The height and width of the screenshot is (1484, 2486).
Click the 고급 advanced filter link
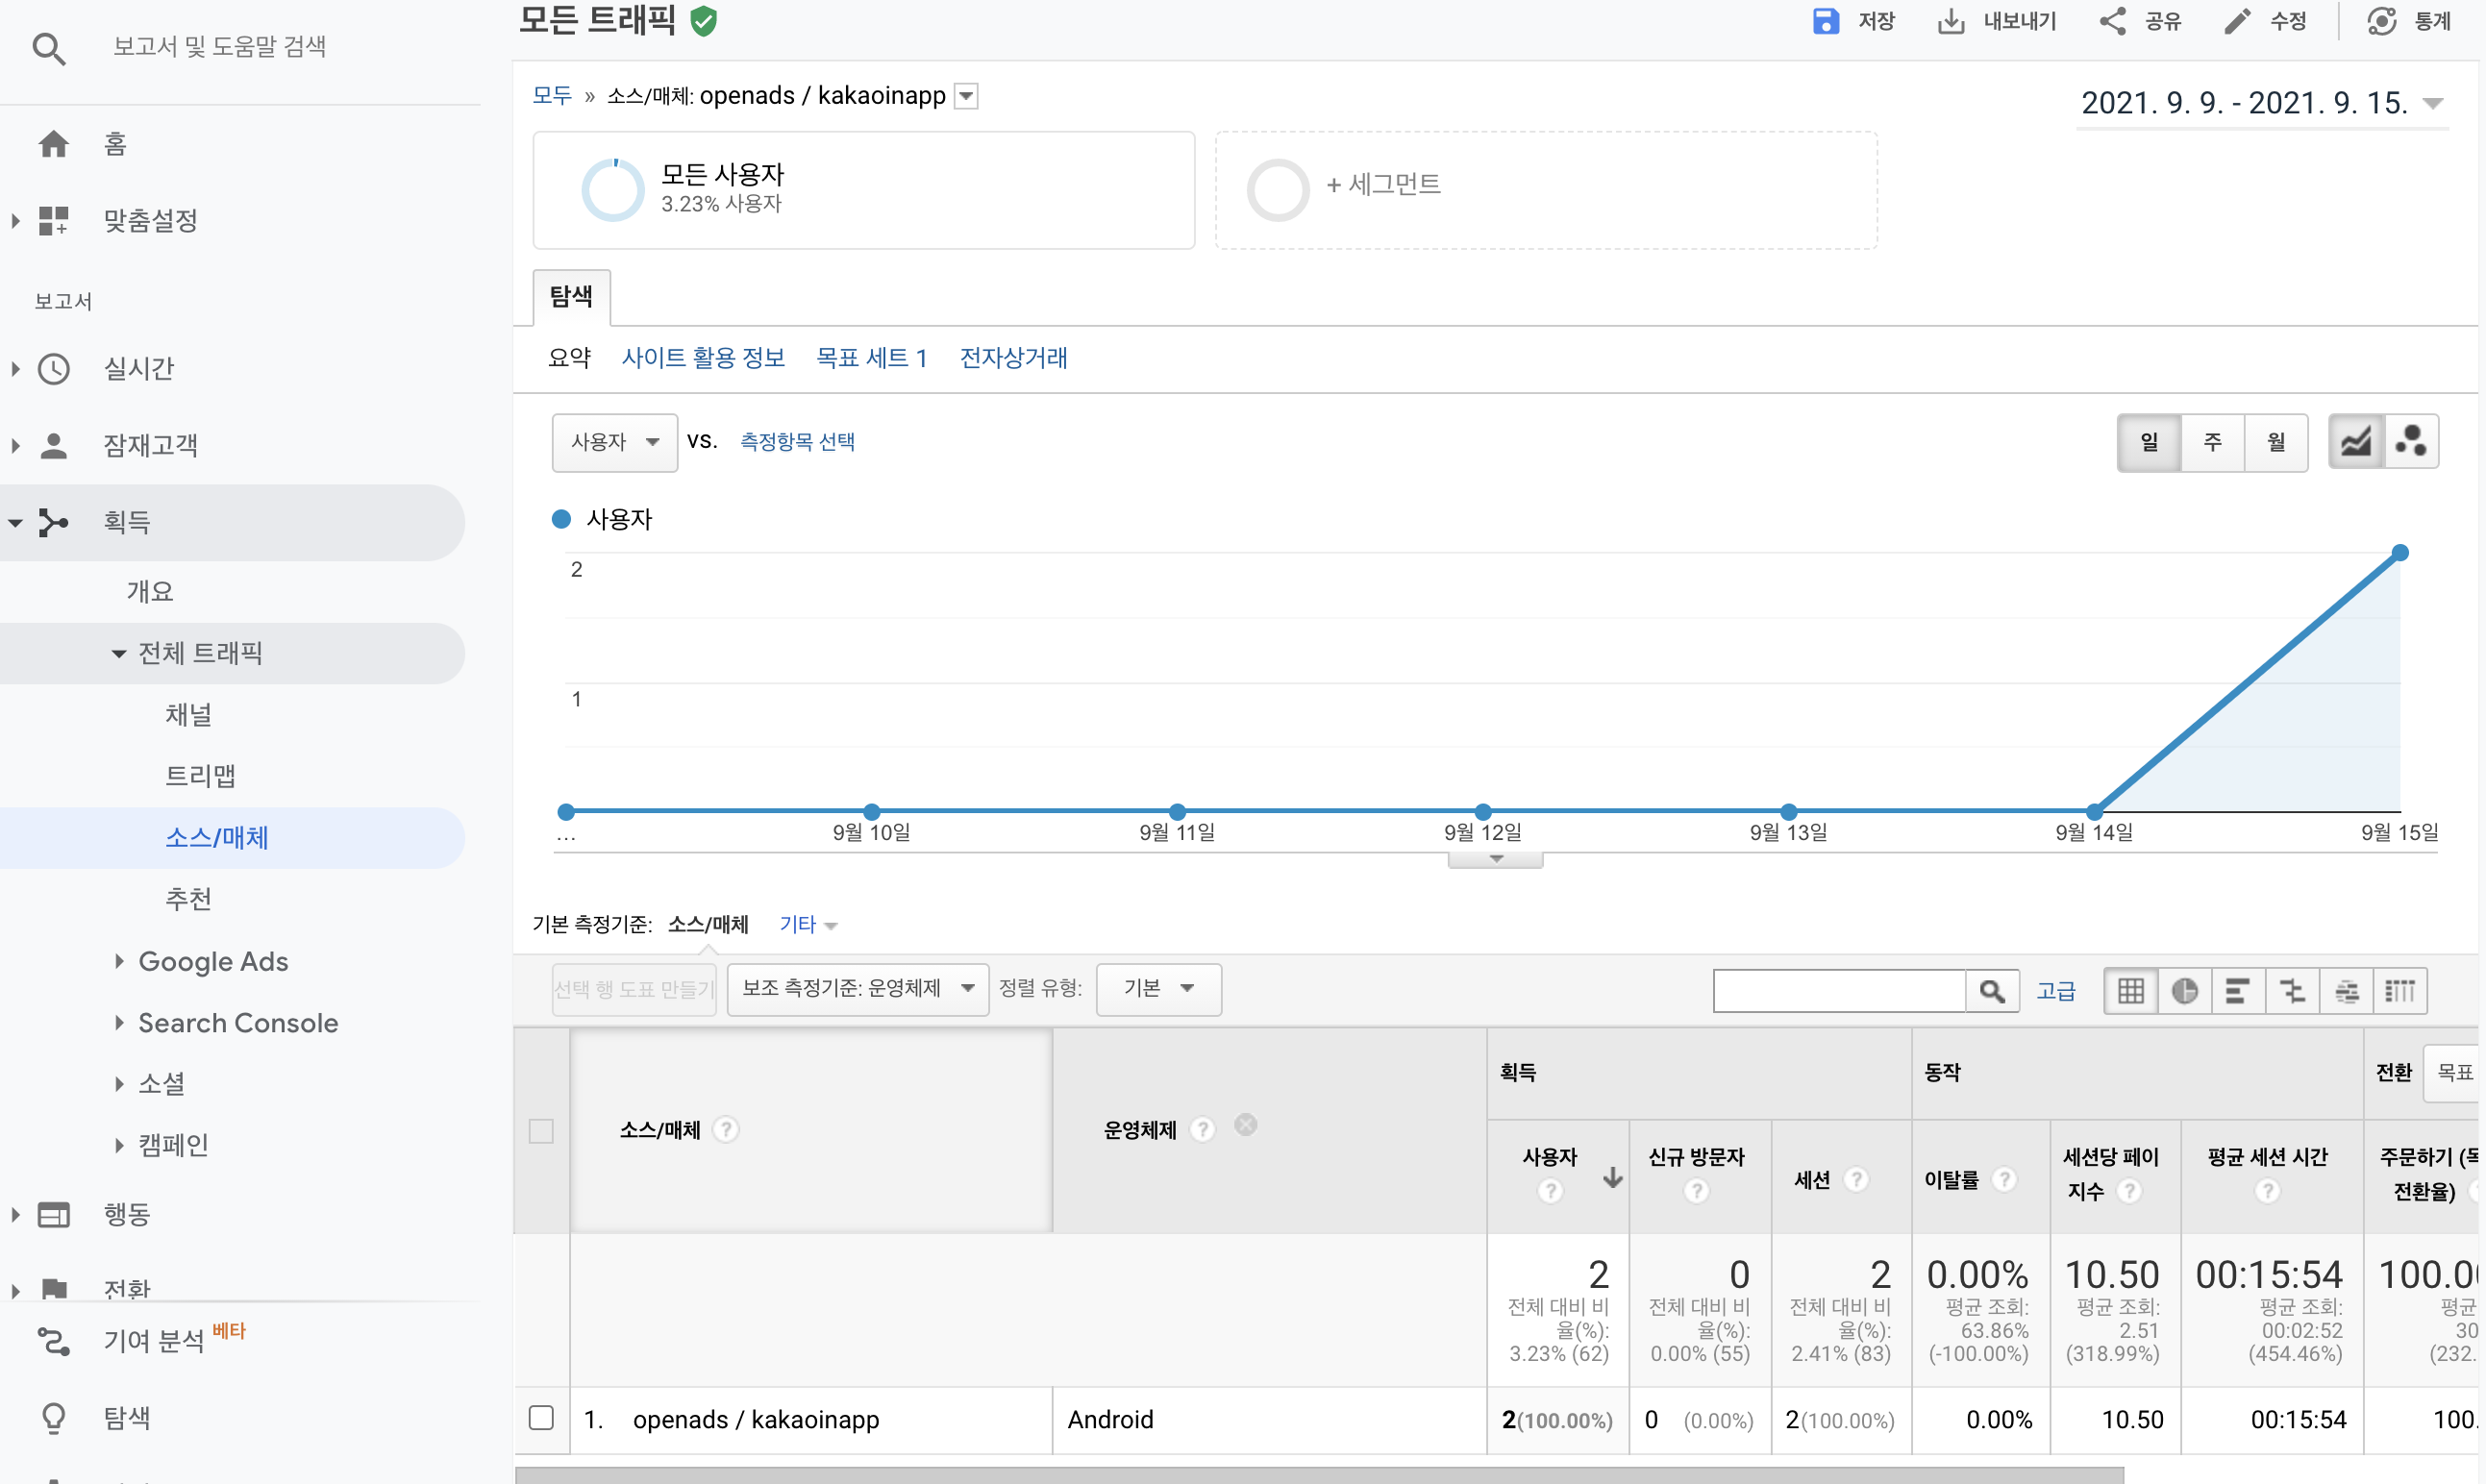(2056, 991)
